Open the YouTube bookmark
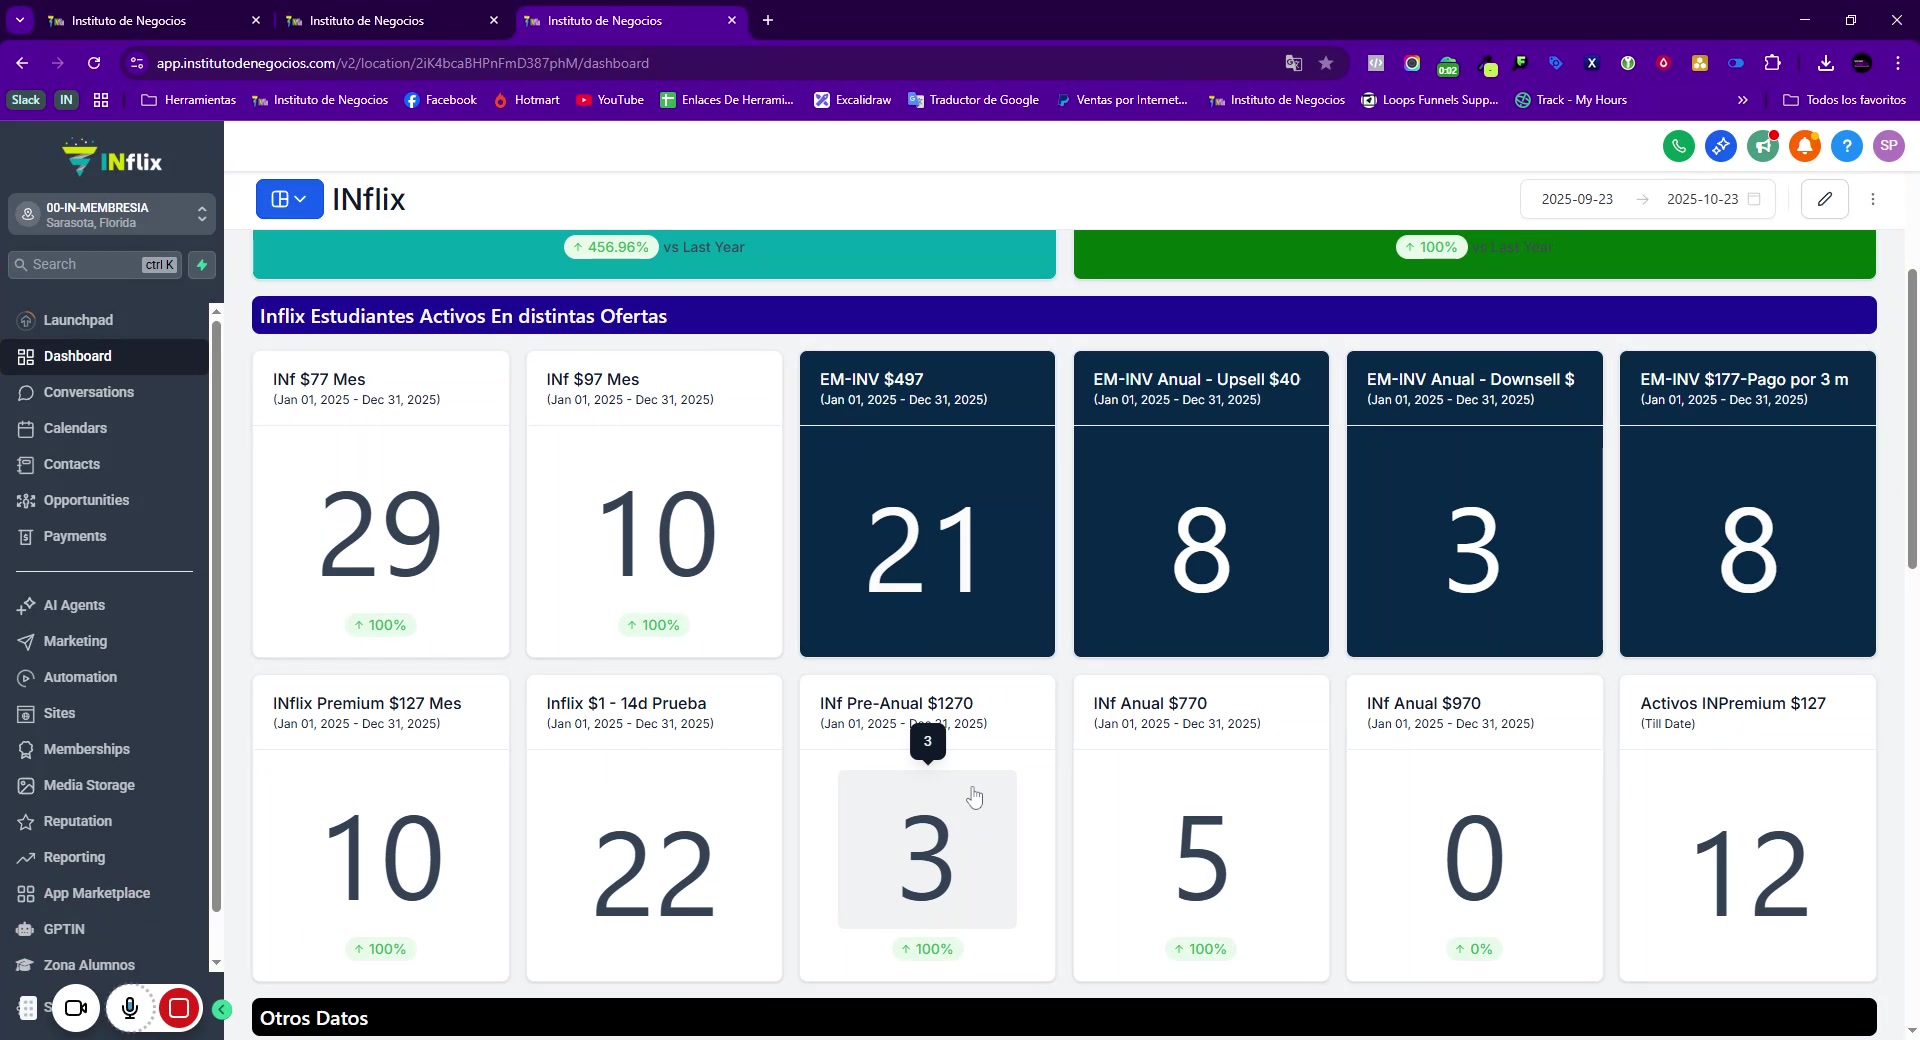 coord(610,100)
